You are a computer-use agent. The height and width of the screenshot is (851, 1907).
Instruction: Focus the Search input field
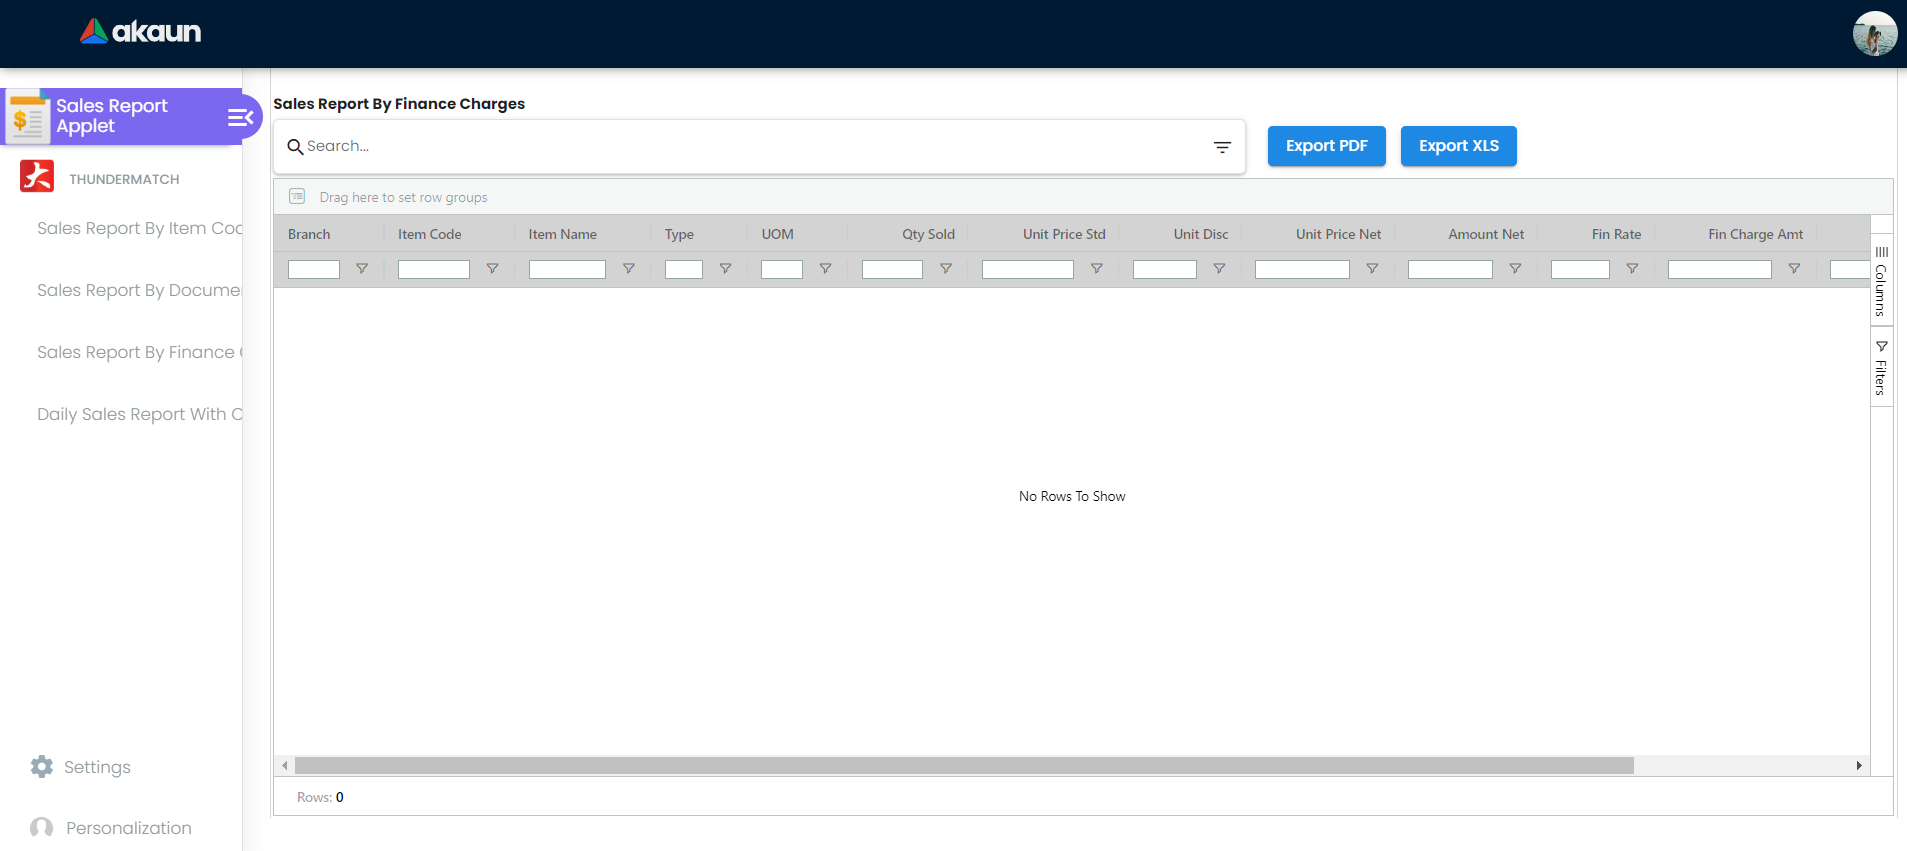click(755, 146)
